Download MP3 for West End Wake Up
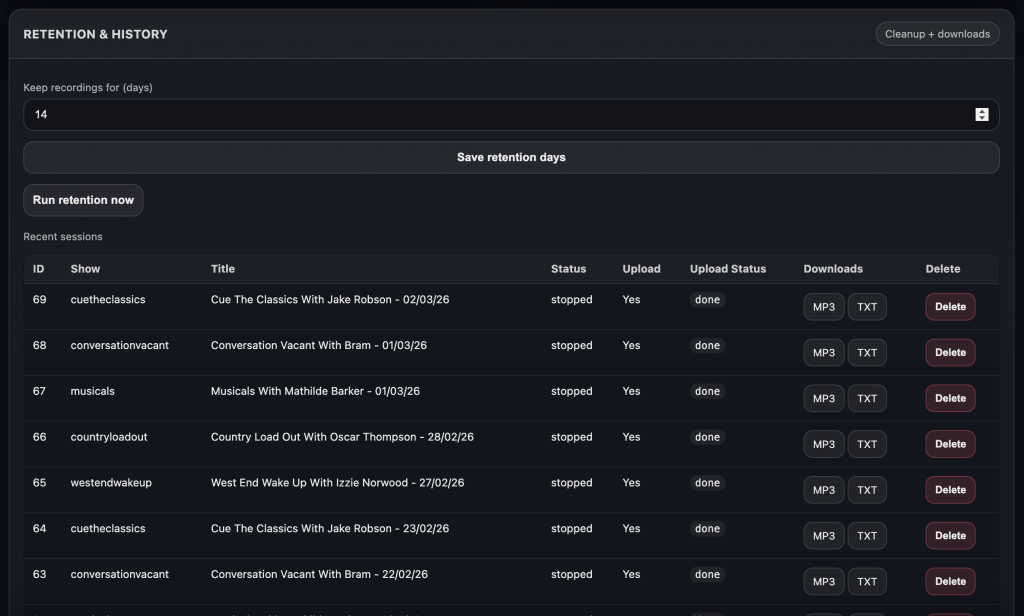Screen dimensions: 1024x616 [x=823, y=490]
